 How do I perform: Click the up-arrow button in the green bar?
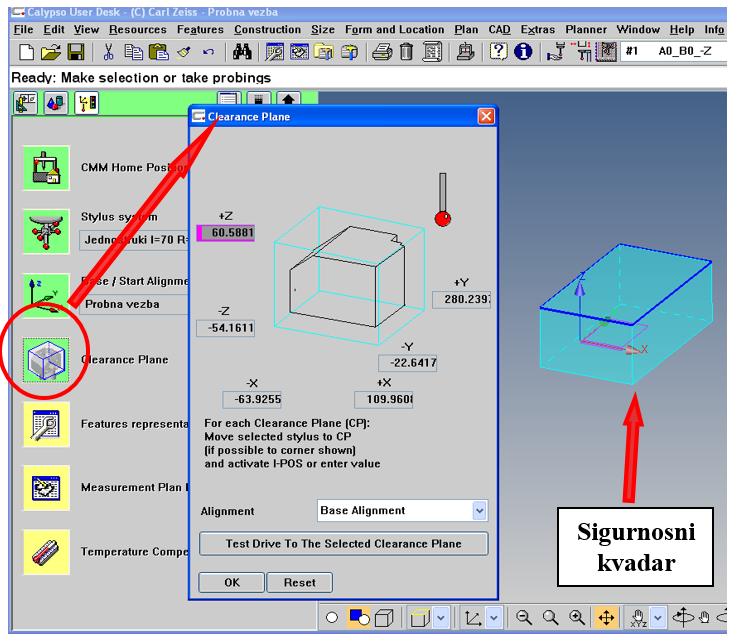tap(288, 99)
